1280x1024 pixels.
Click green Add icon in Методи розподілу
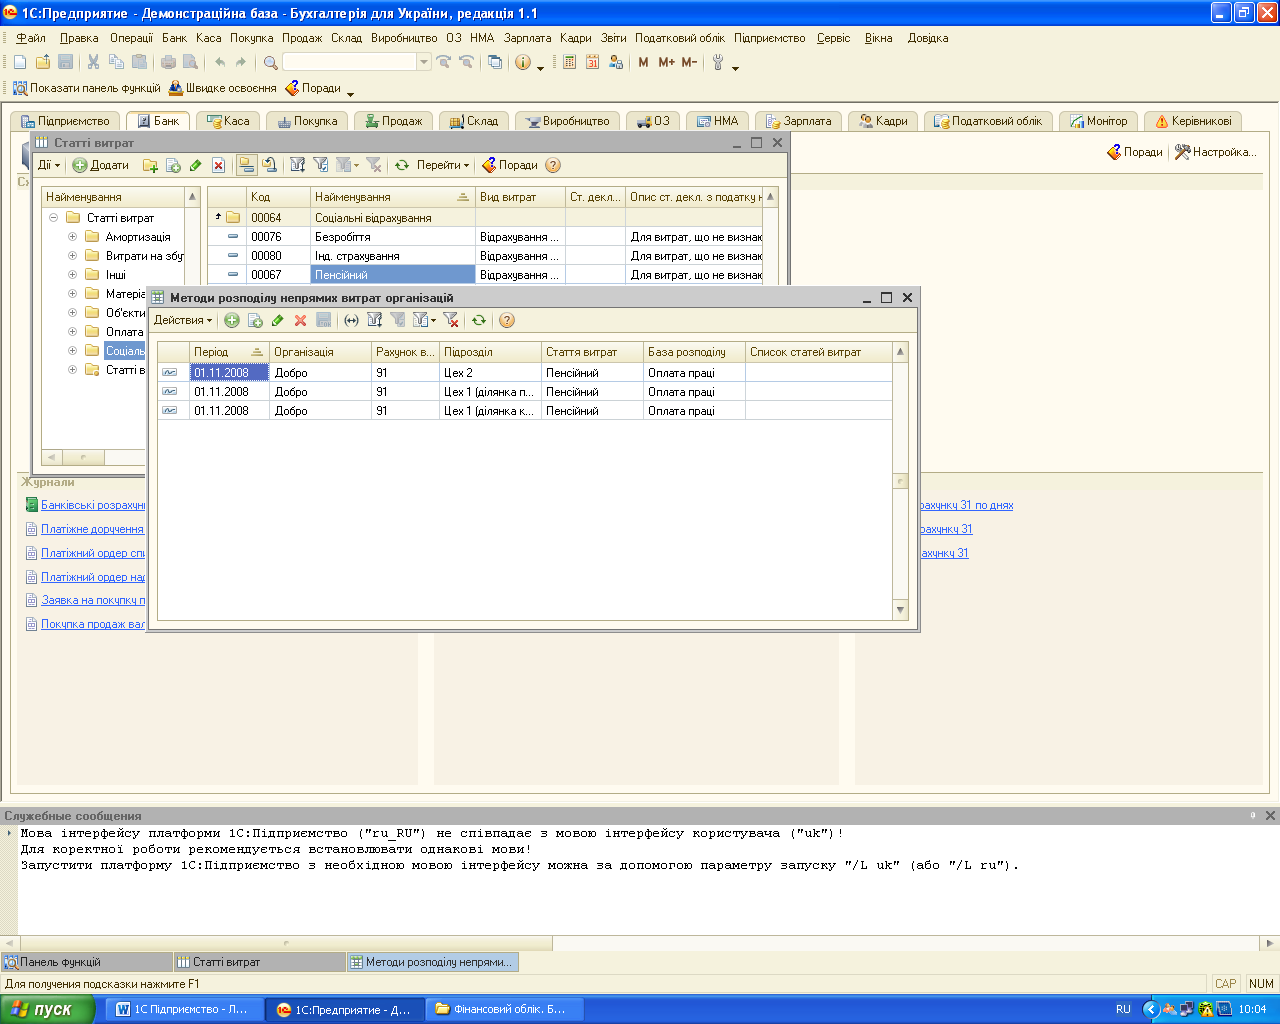(x=232, y=320)
